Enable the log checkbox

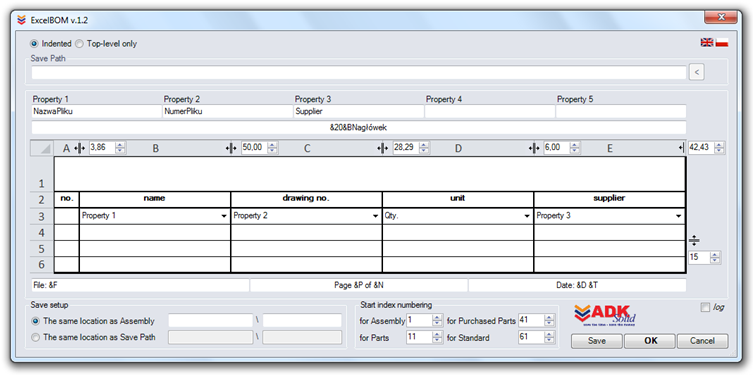click(705, 307)
